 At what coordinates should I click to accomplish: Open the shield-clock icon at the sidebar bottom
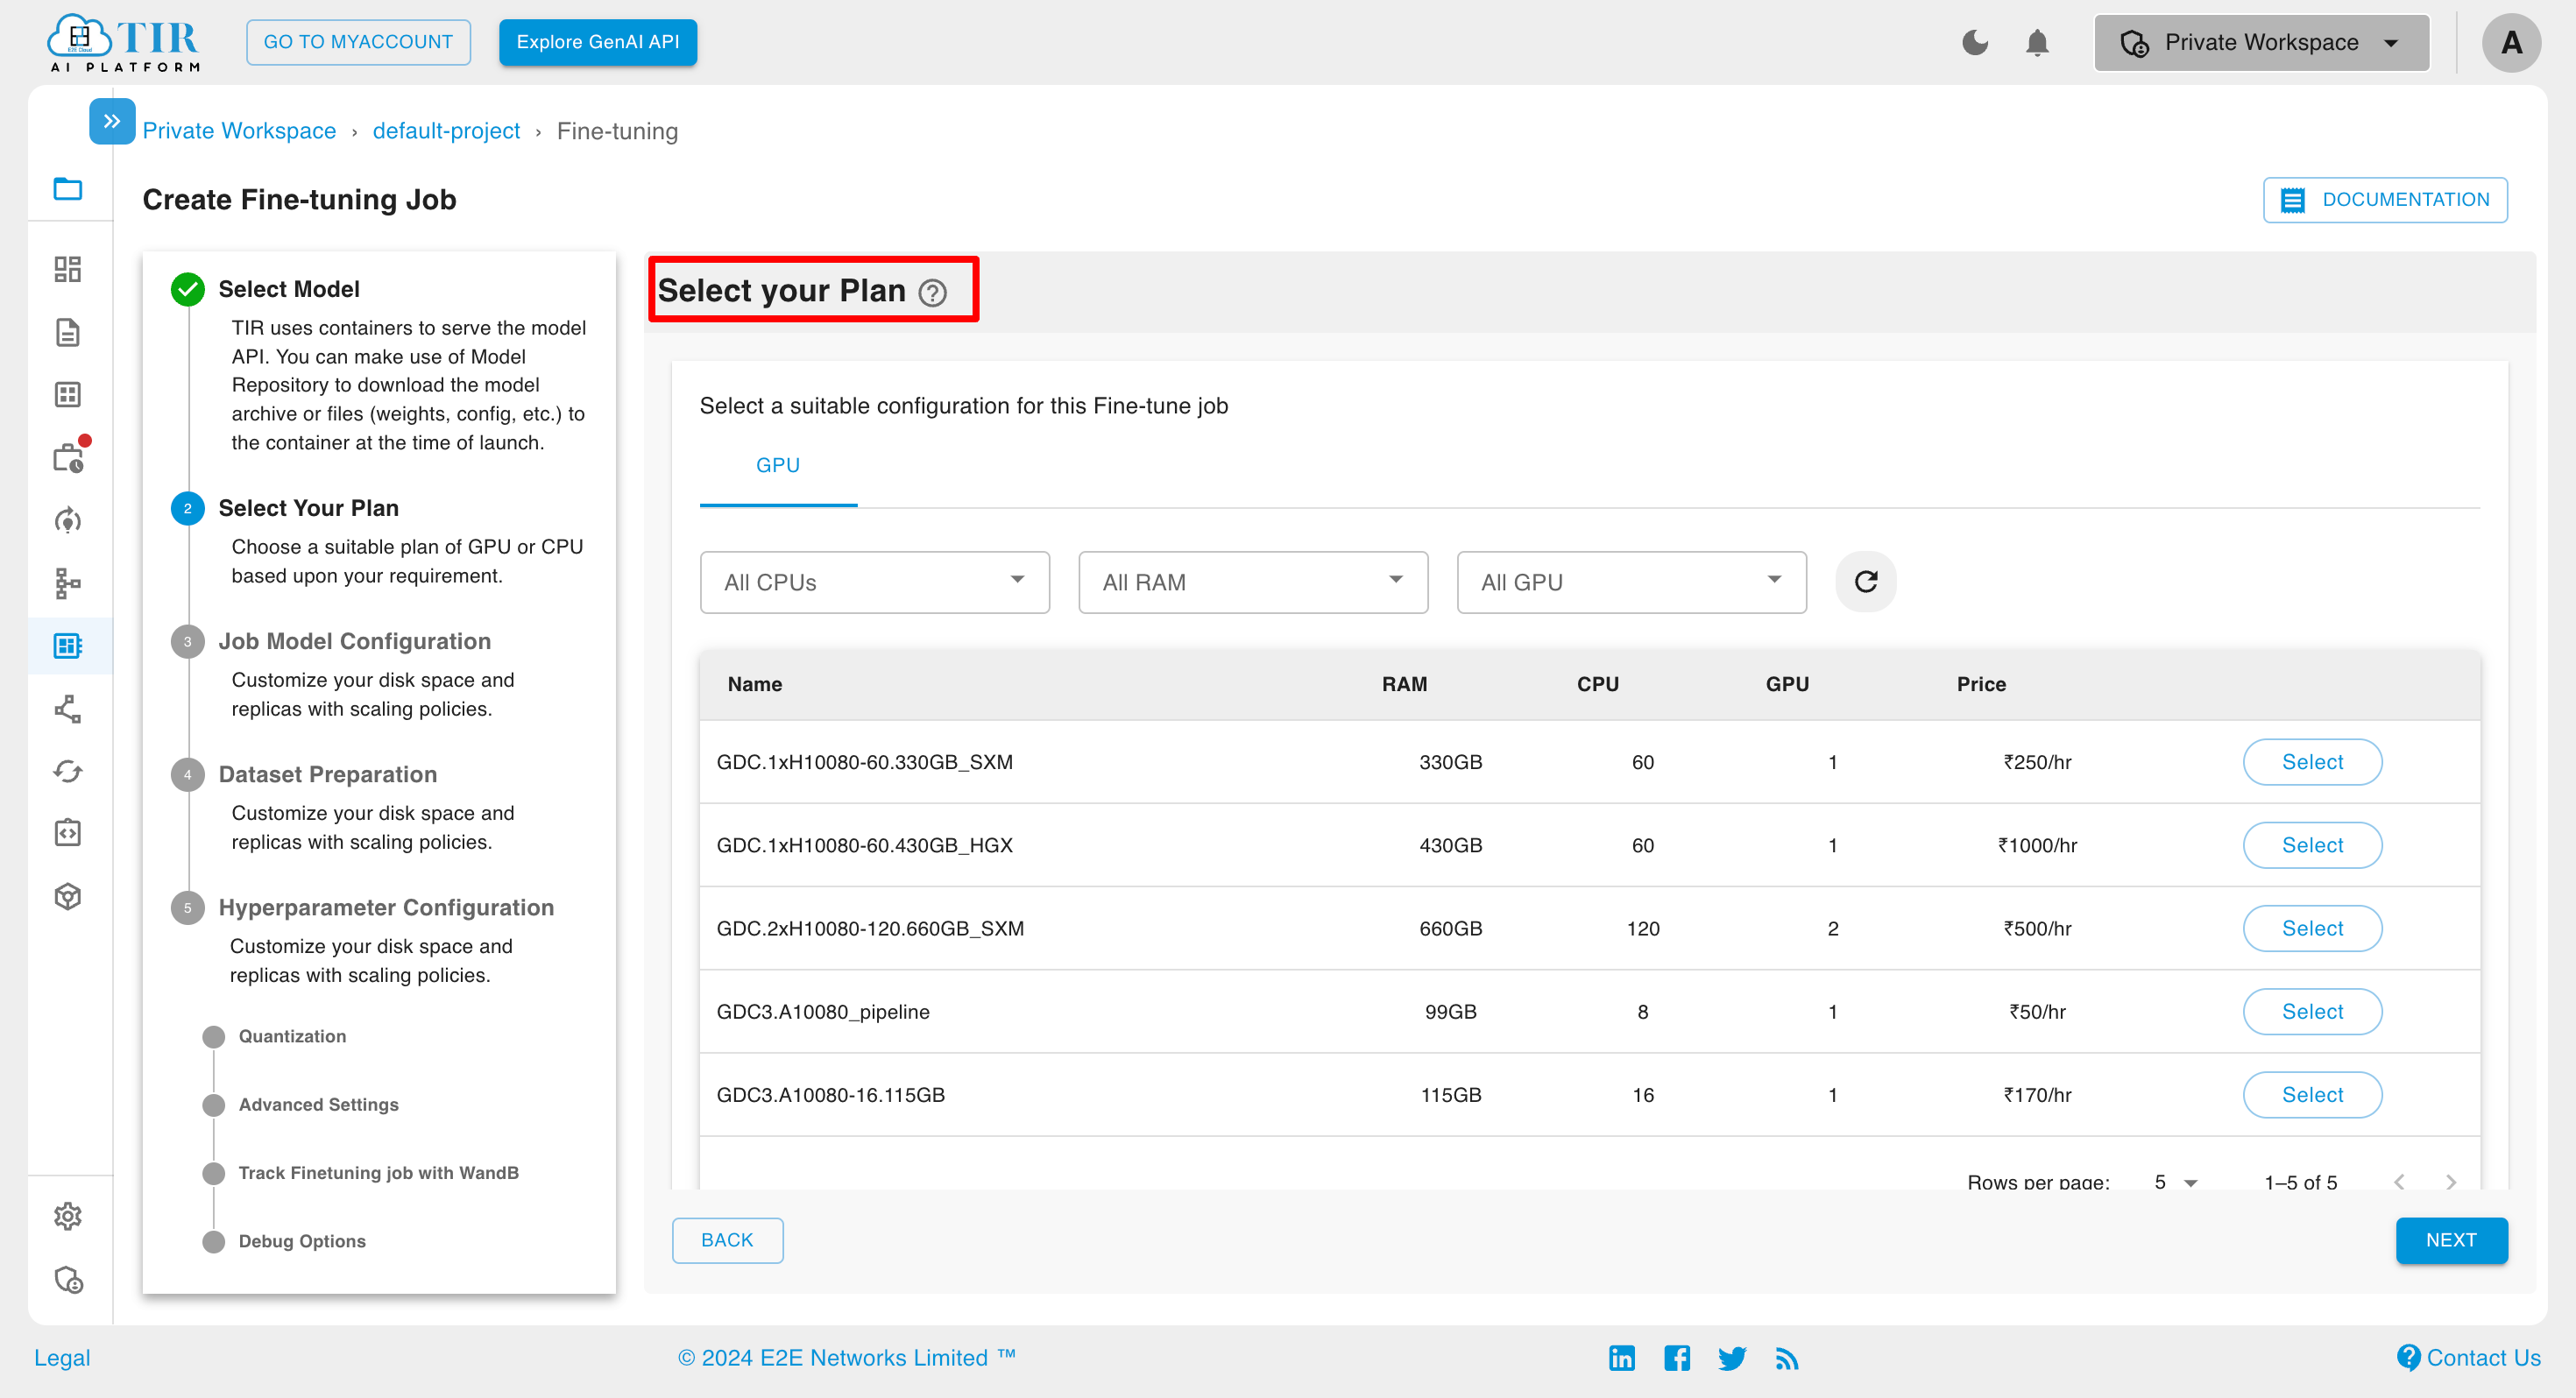68,1280
